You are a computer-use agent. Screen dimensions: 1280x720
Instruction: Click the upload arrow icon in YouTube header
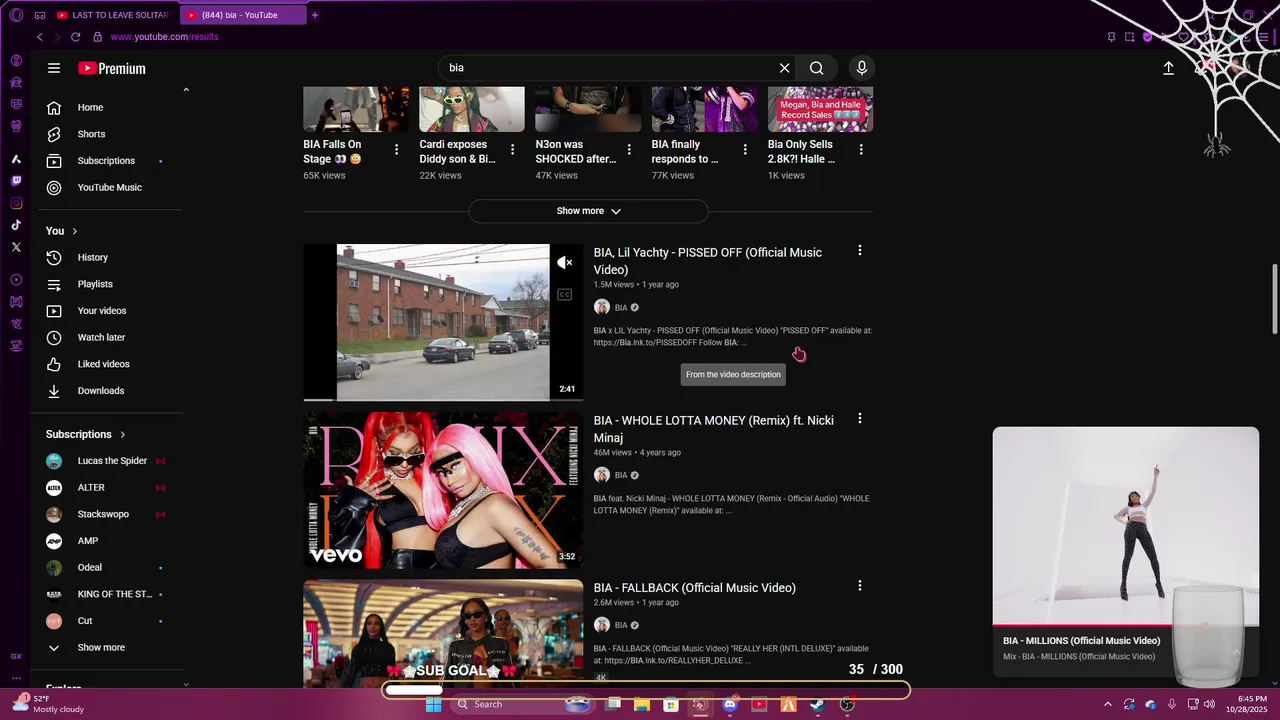1168,68
